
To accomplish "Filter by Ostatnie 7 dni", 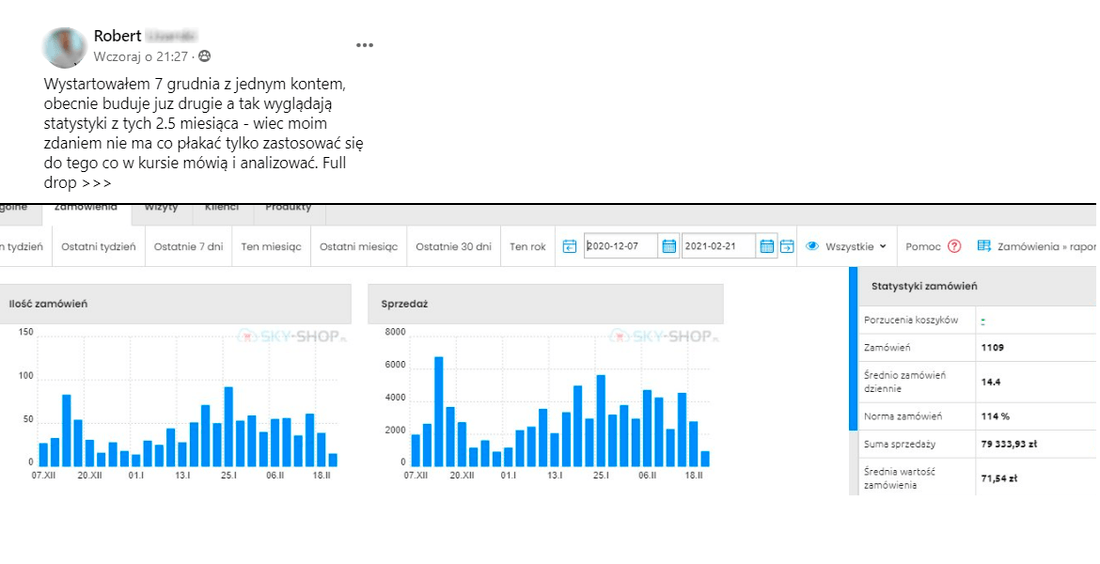I will [189, 246].
